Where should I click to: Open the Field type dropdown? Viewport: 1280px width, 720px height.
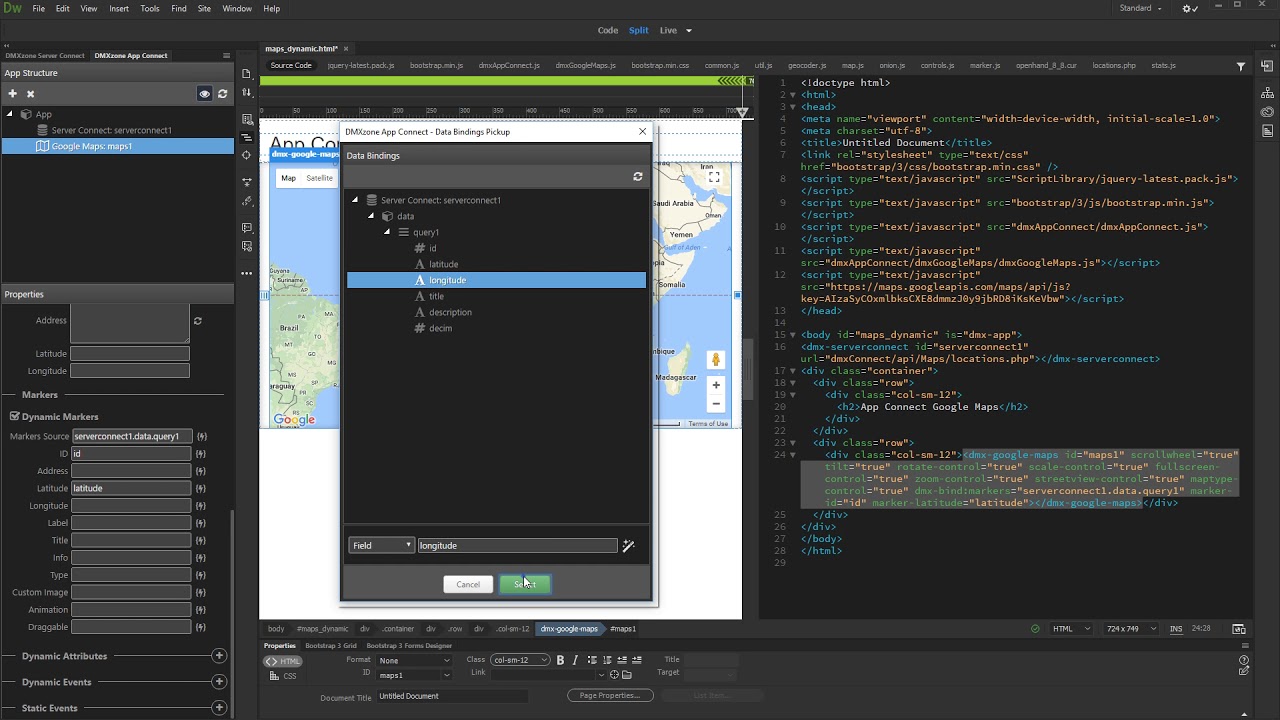point(381,545)
